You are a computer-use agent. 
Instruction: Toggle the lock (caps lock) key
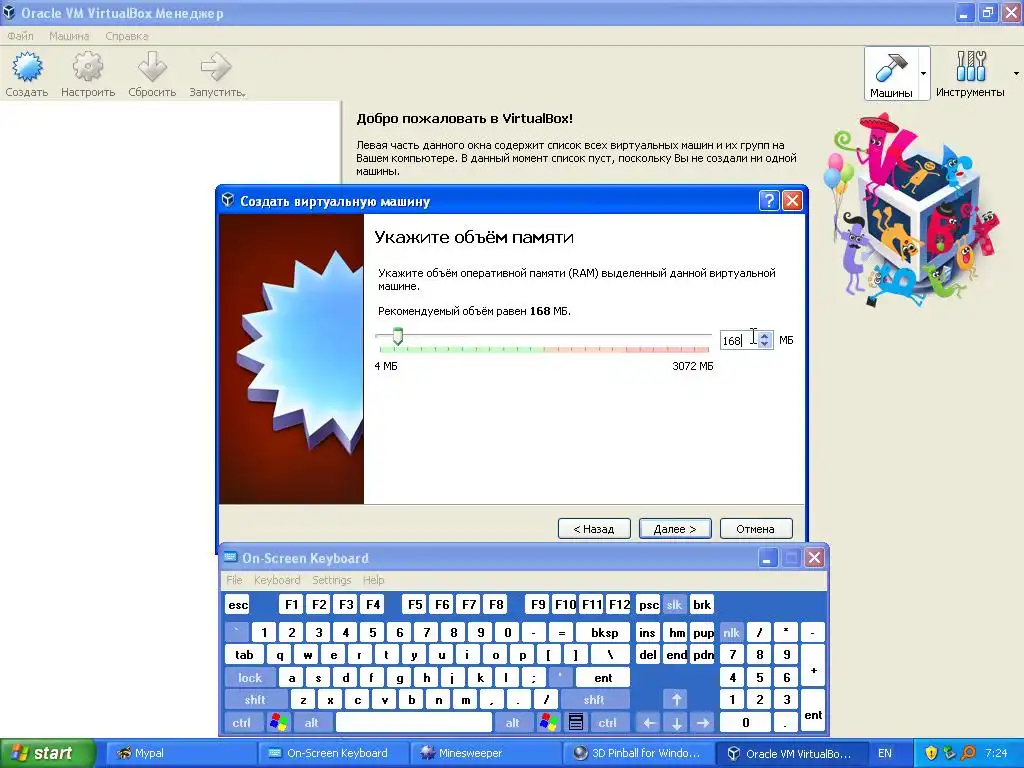(249, 678)
